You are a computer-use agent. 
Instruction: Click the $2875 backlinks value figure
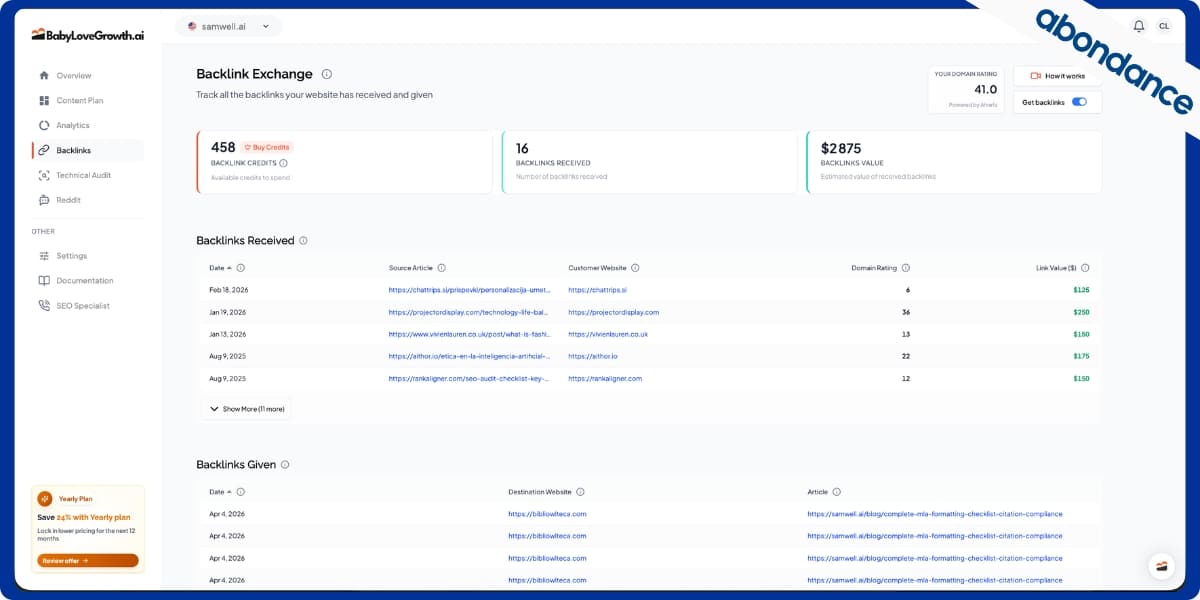pos(841,147)
